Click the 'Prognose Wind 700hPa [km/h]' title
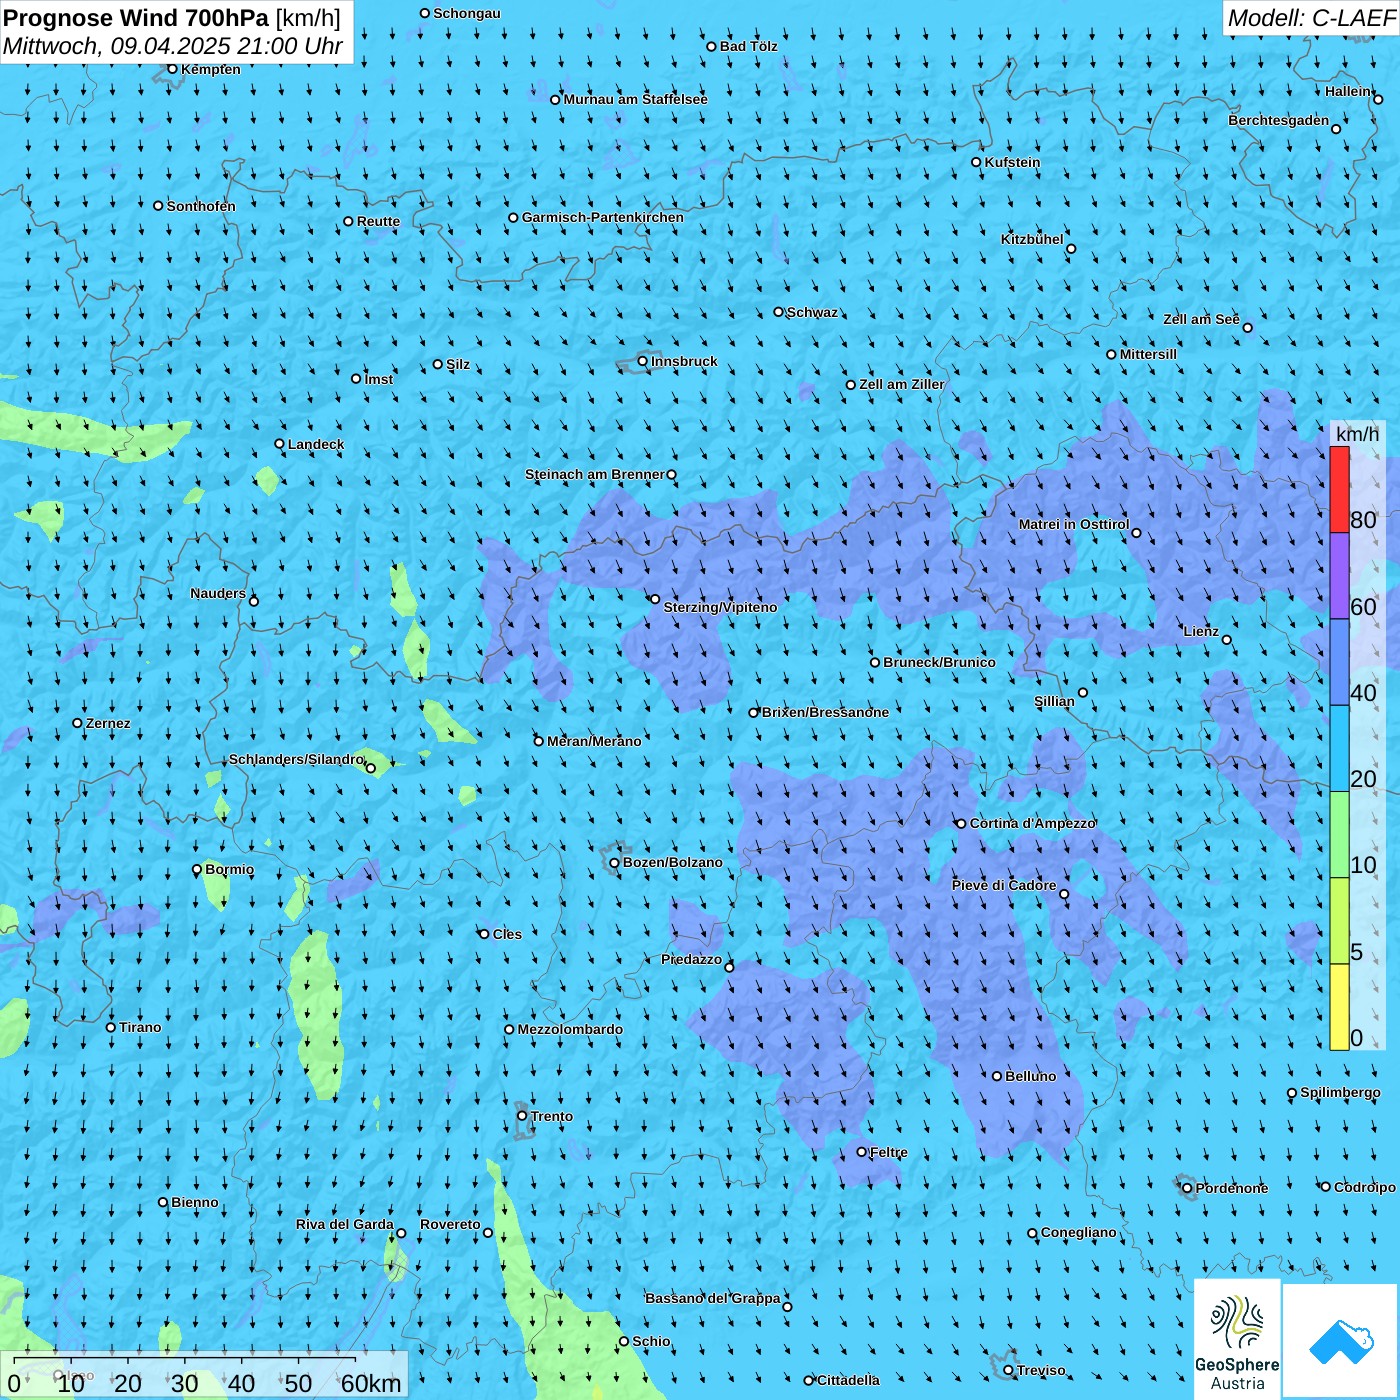The width and height of the screenshot is (1400, 1400). click(172, 17)
